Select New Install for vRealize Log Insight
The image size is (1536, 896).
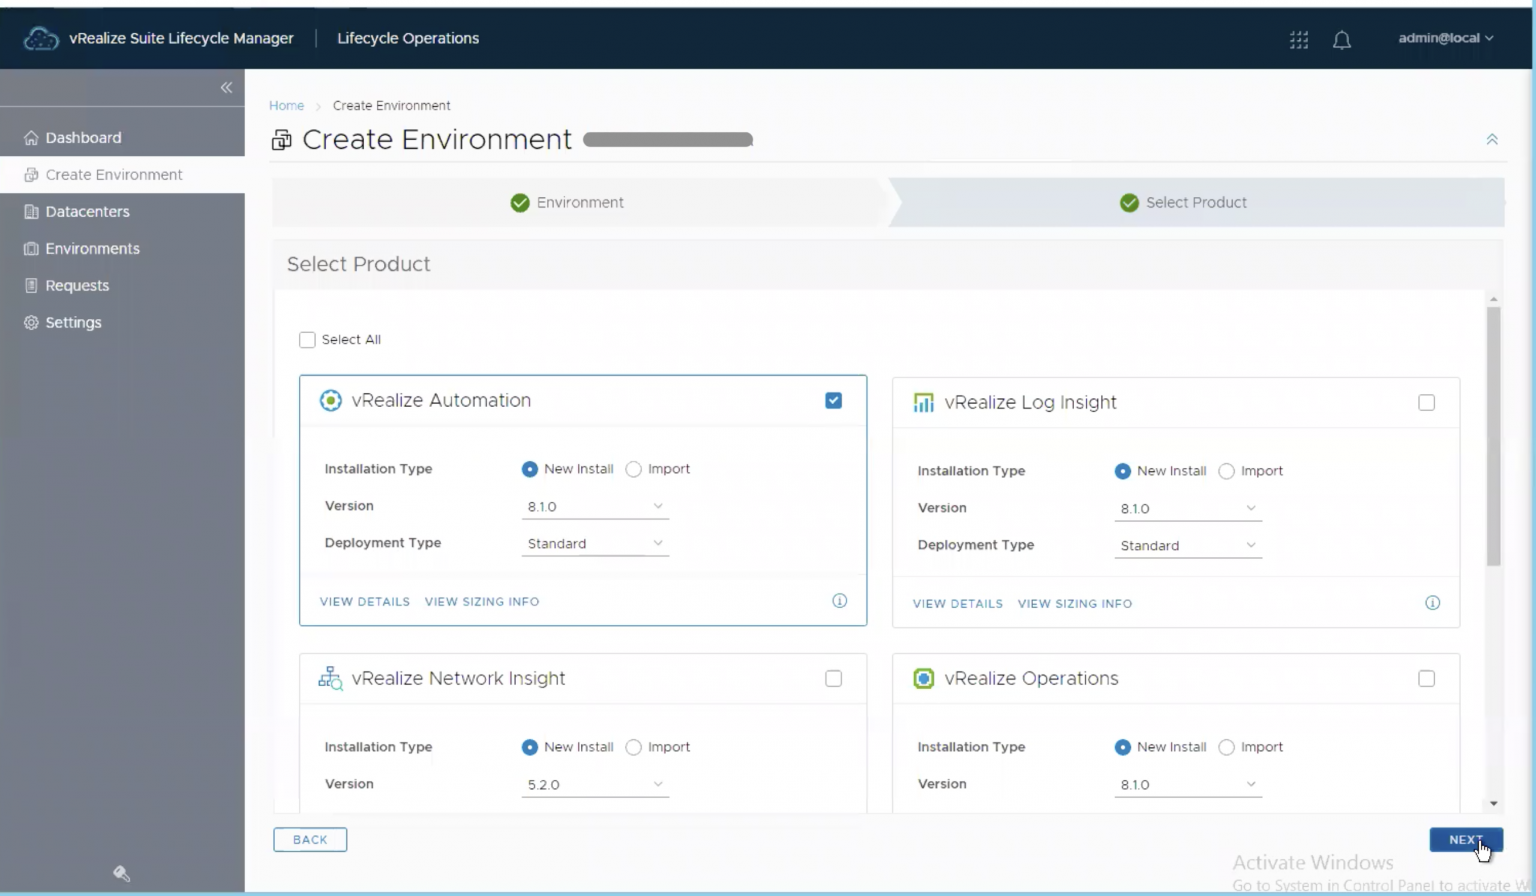(x=1123, y=471)
